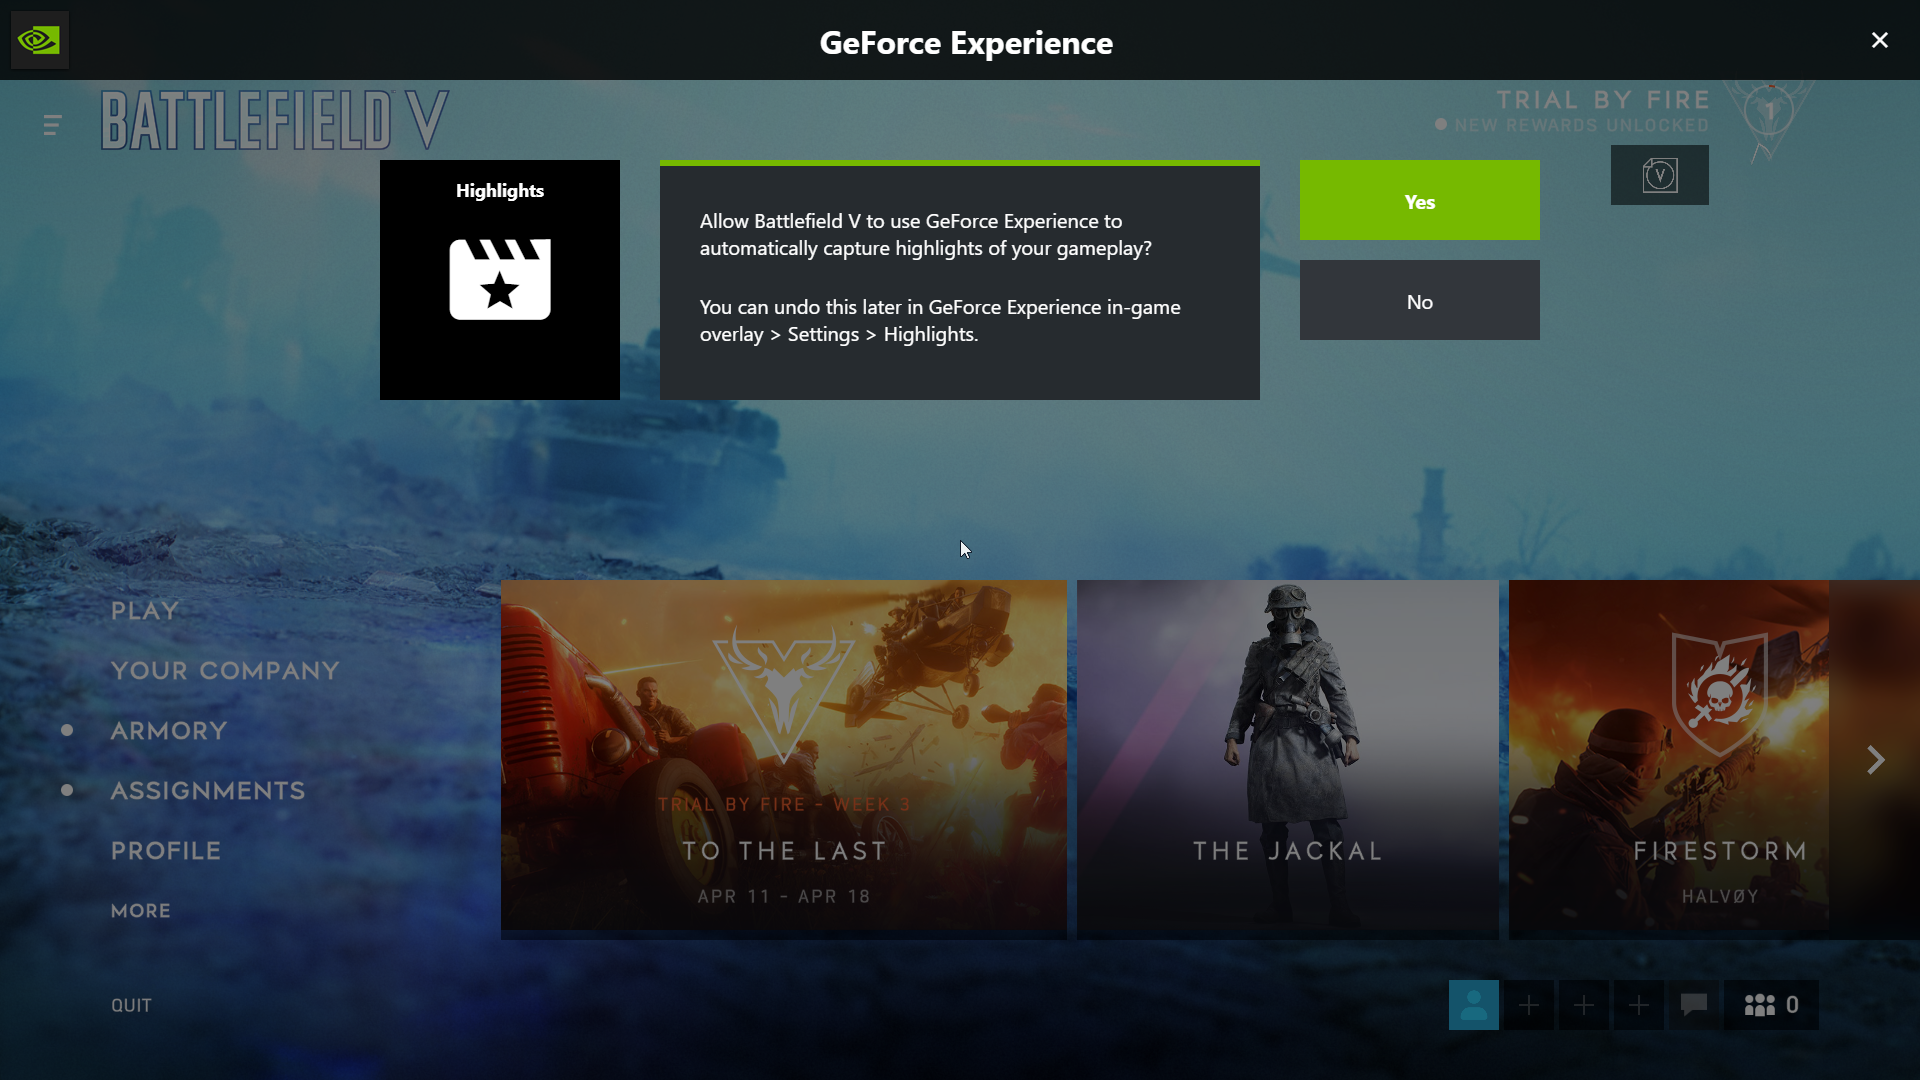The image size is (1920, 1080).
Task: Select the To The Last event thumbnail
Action: coord(783,760)
